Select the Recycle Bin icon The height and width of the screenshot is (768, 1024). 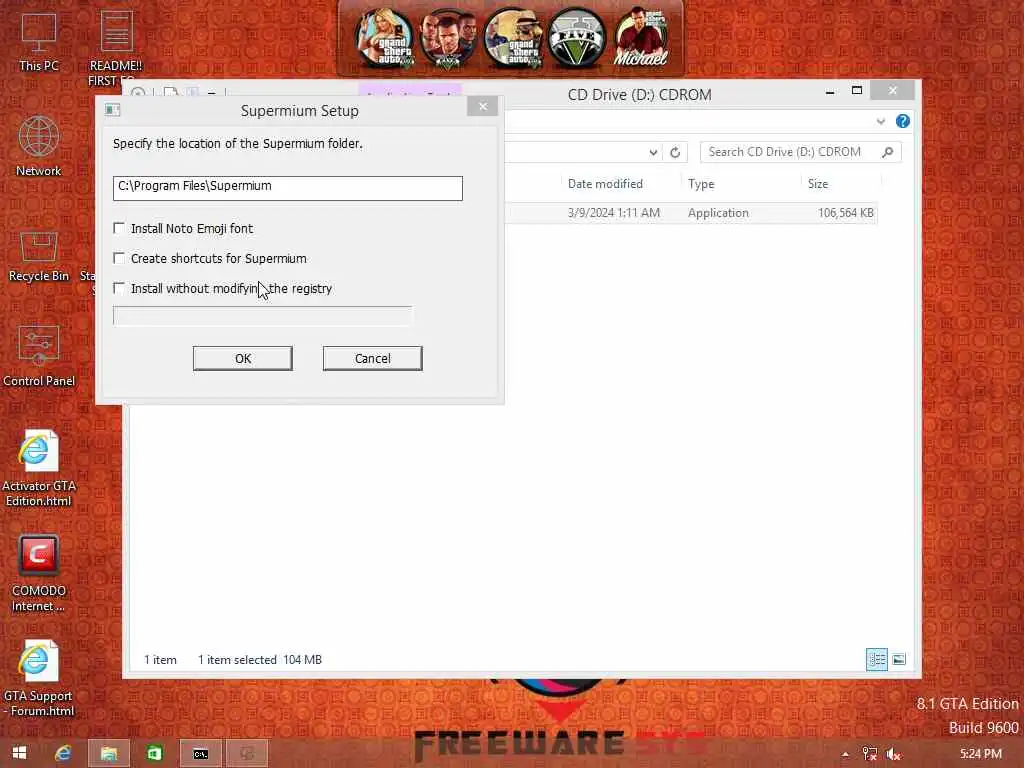pos(39,256)
